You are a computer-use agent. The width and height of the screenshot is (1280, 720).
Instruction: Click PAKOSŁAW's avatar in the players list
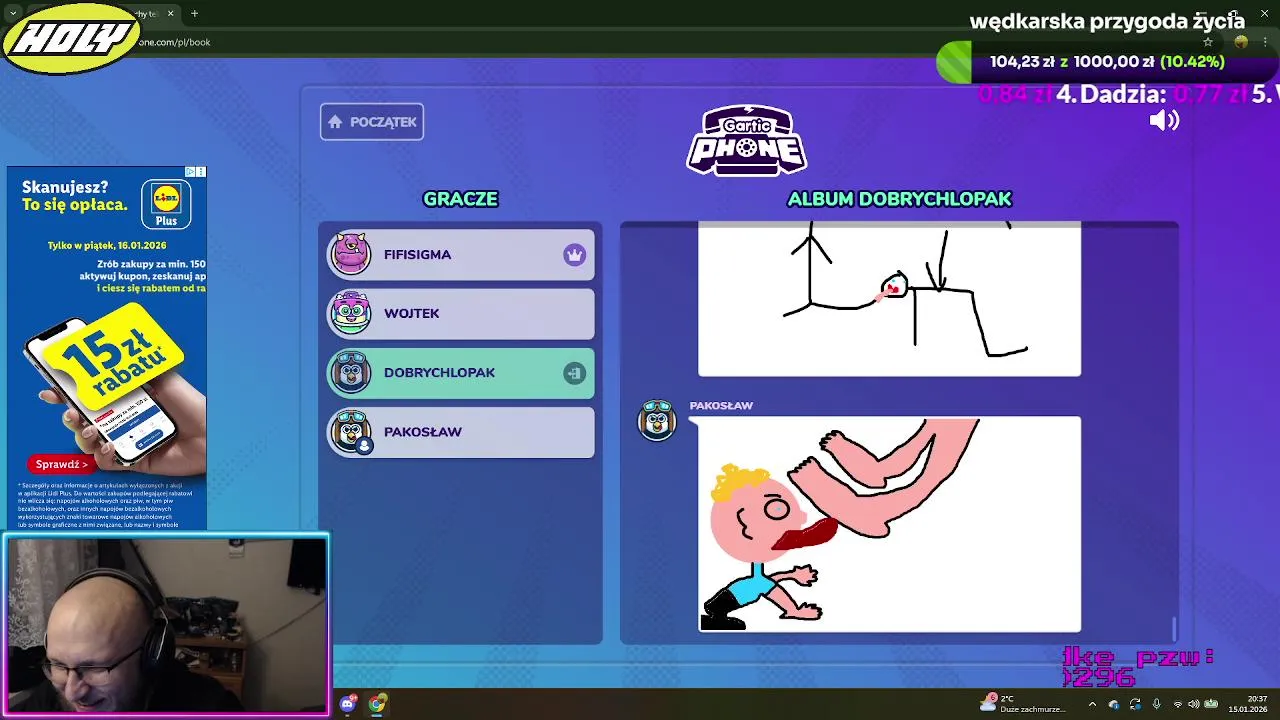[351, 431]
